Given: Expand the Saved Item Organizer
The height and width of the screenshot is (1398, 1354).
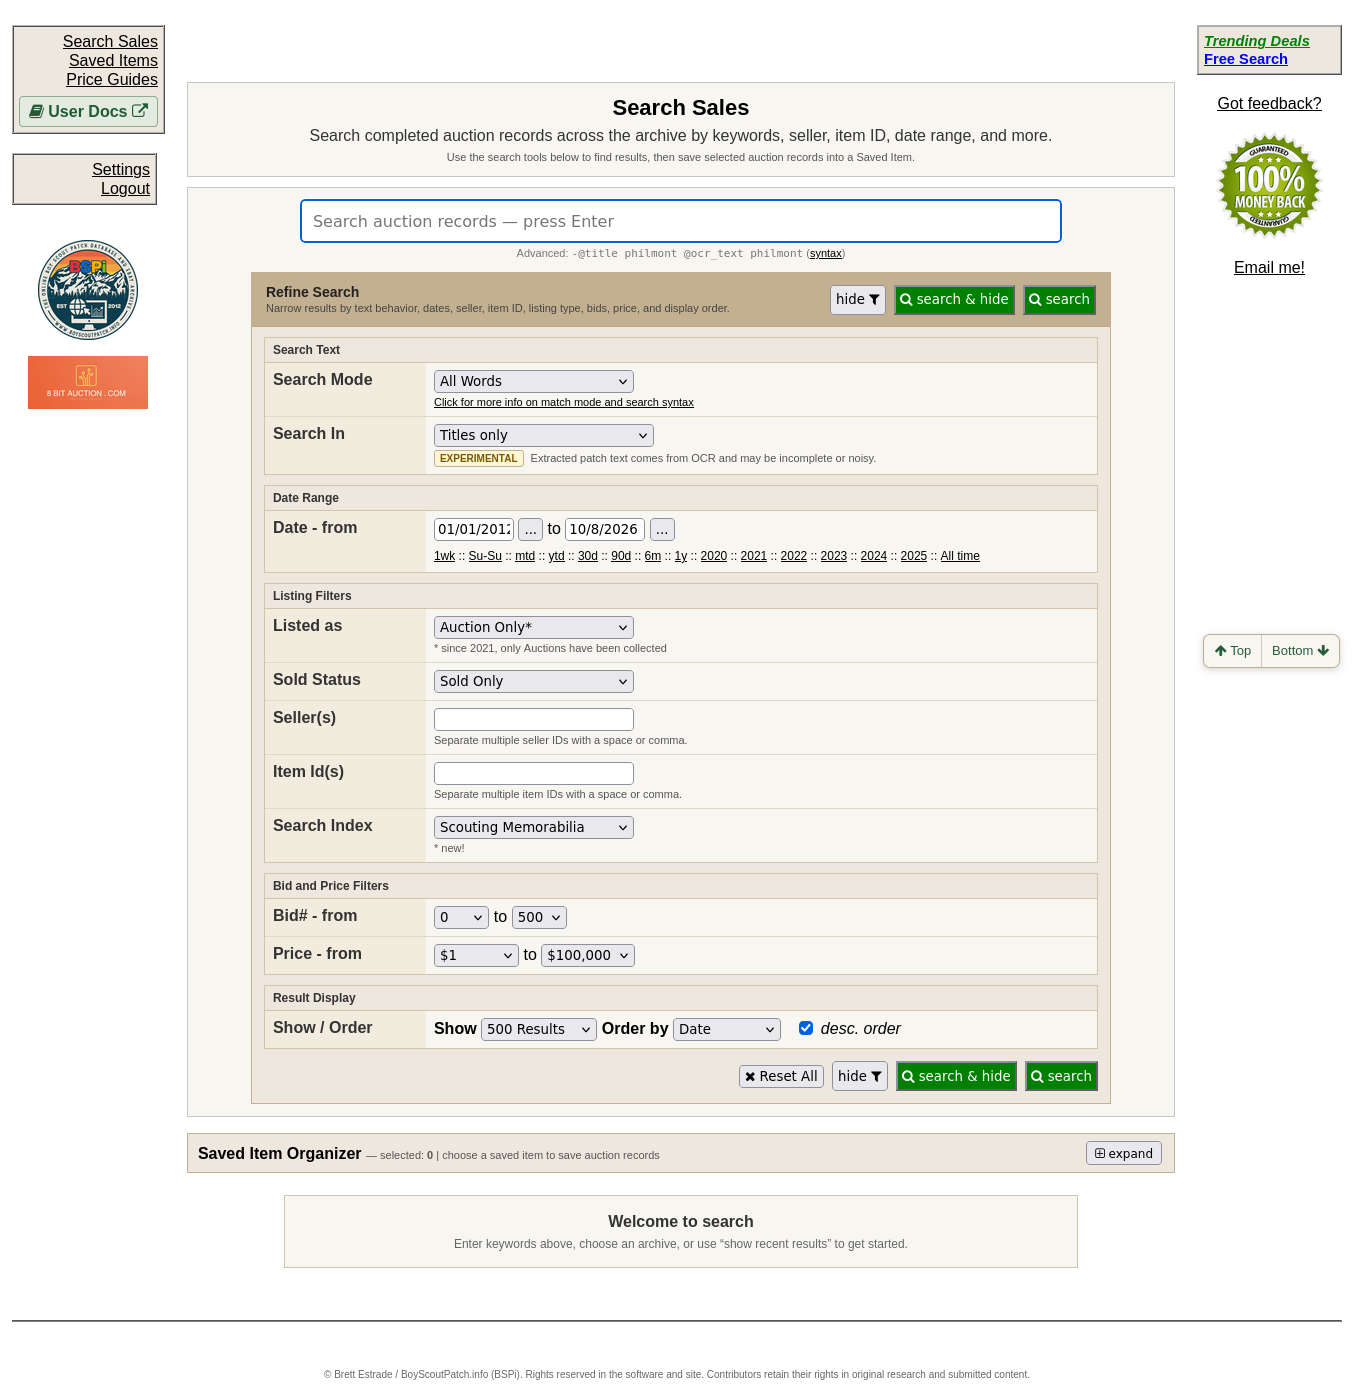Looking at the screenshot, I should (x=1124, y=1153).
